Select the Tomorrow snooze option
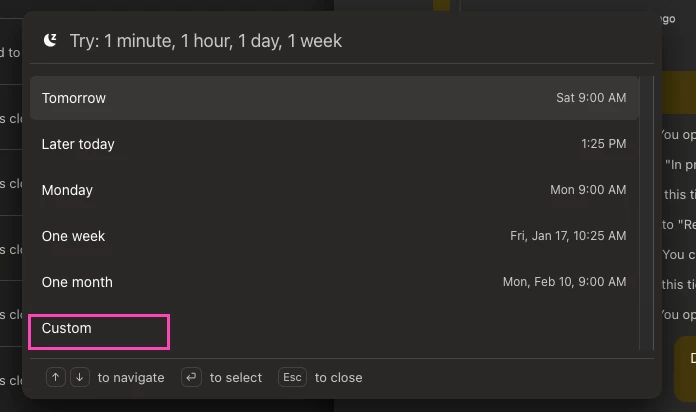This screenshot has width=696, height=412. 334,98
